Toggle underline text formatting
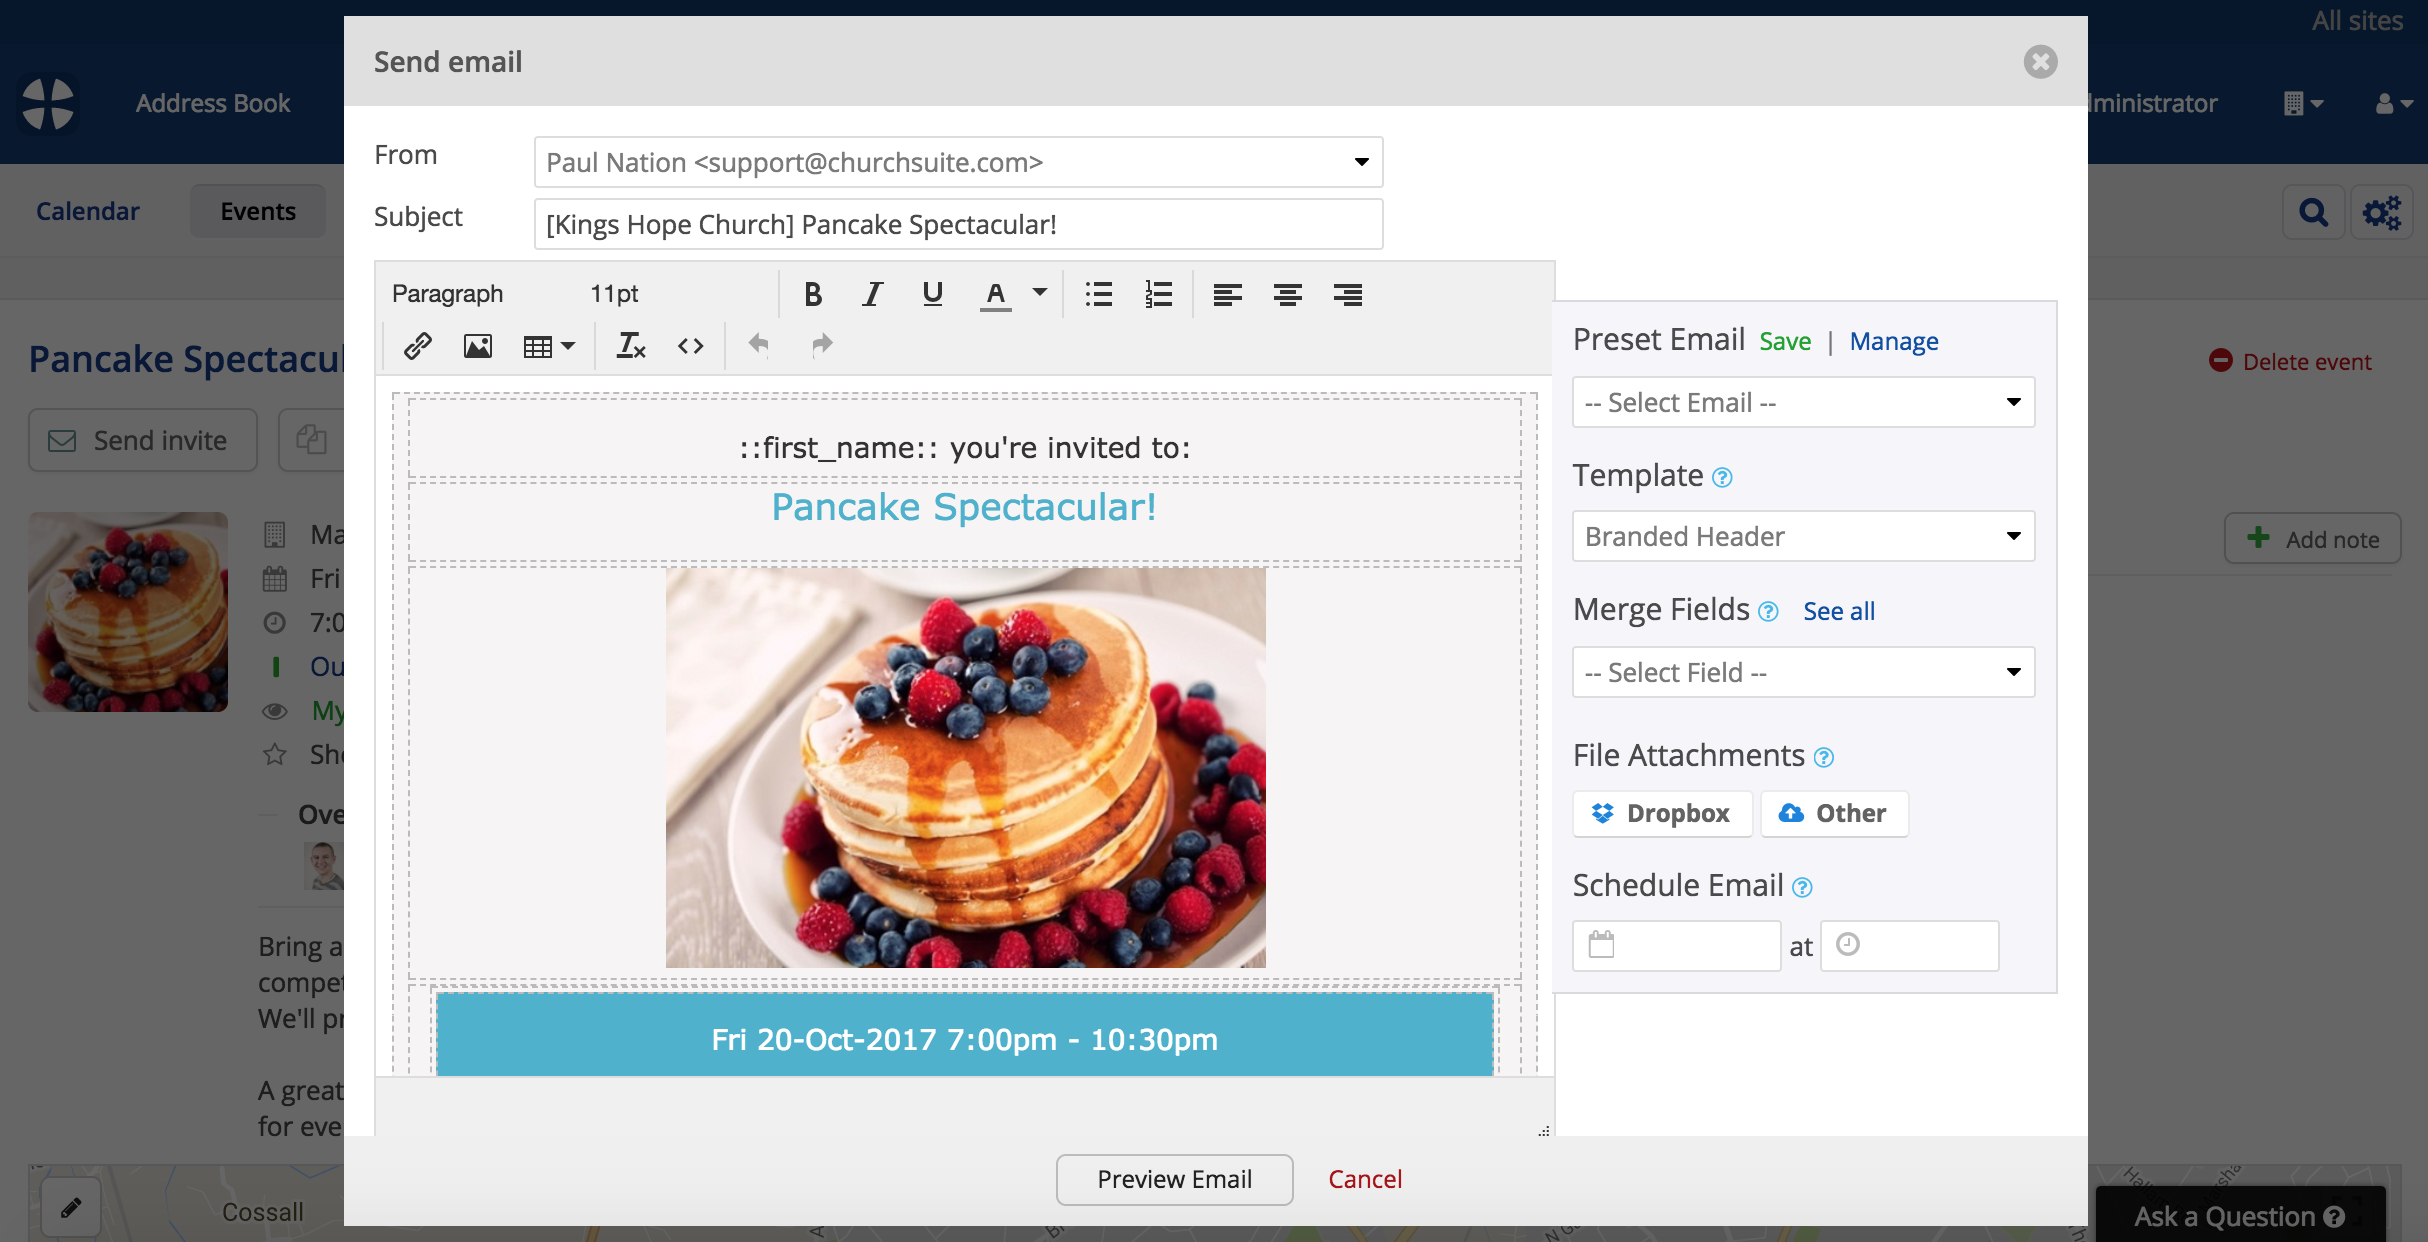 (x=932, y=294)
